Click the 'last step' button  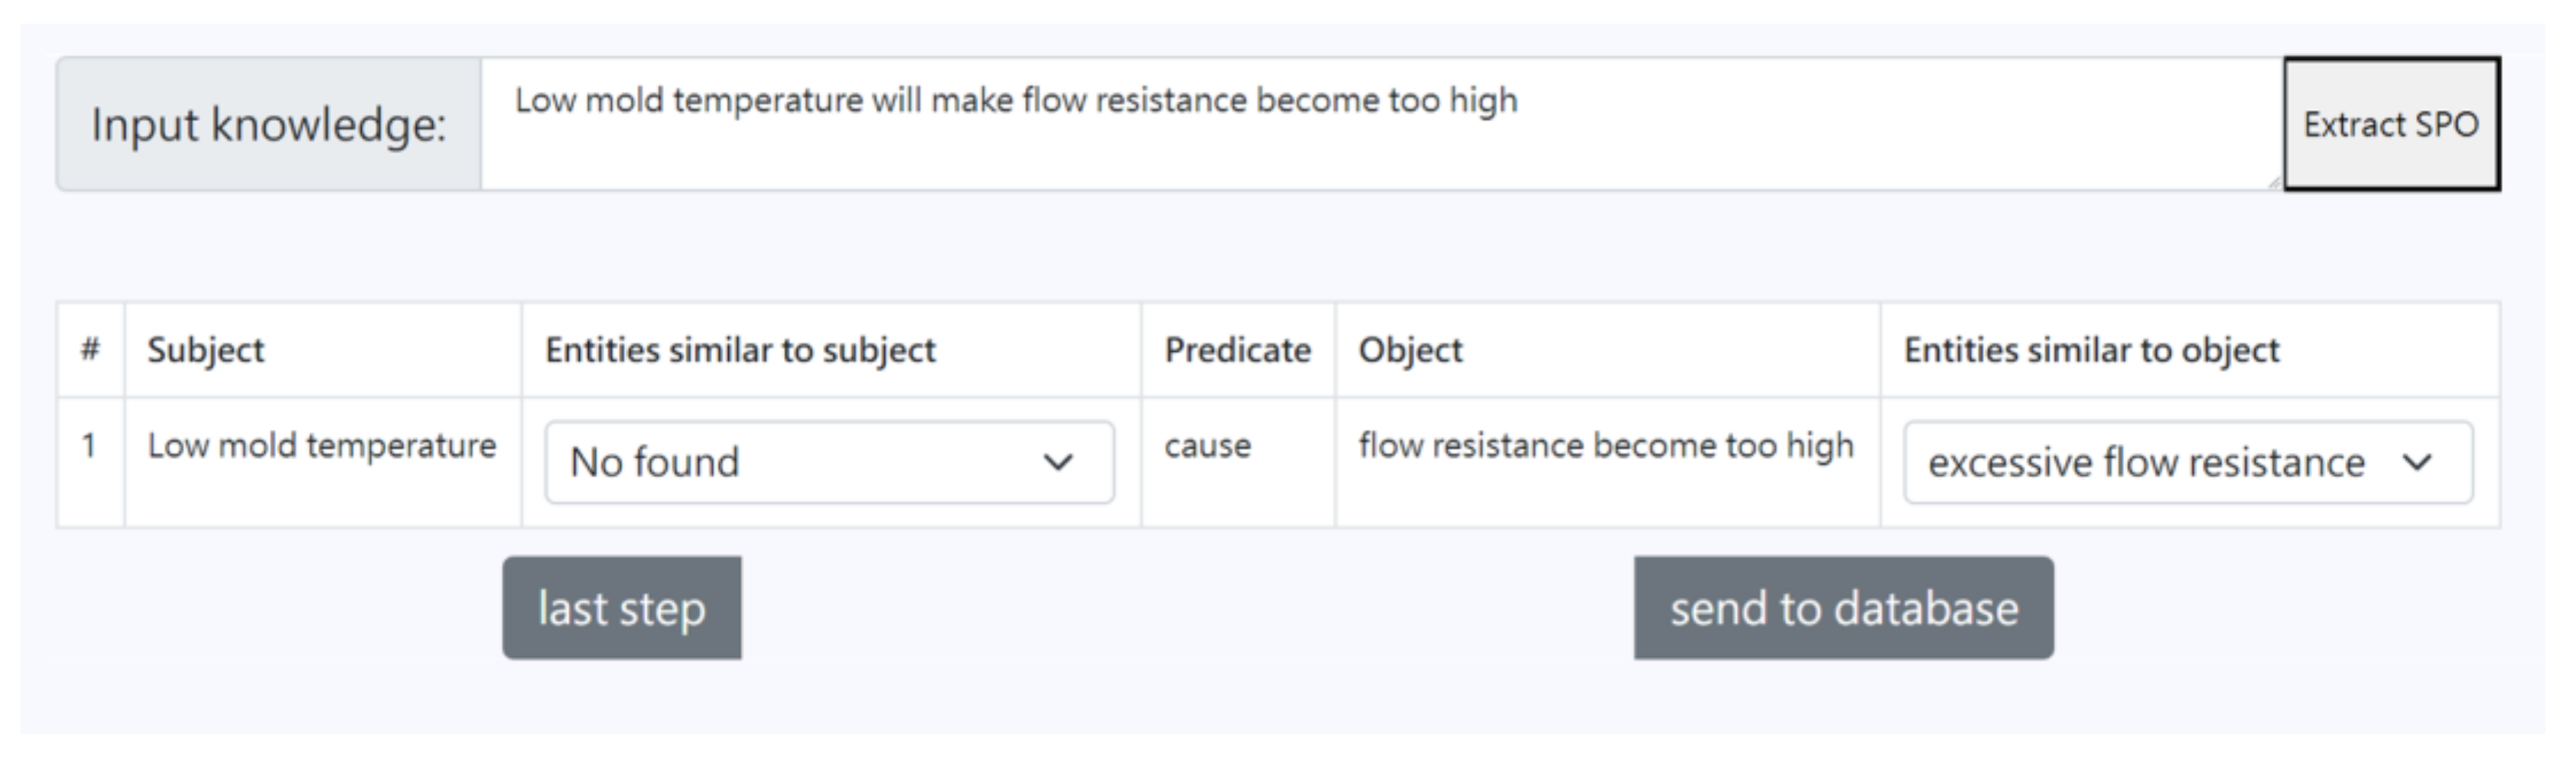tap(621, 608)
